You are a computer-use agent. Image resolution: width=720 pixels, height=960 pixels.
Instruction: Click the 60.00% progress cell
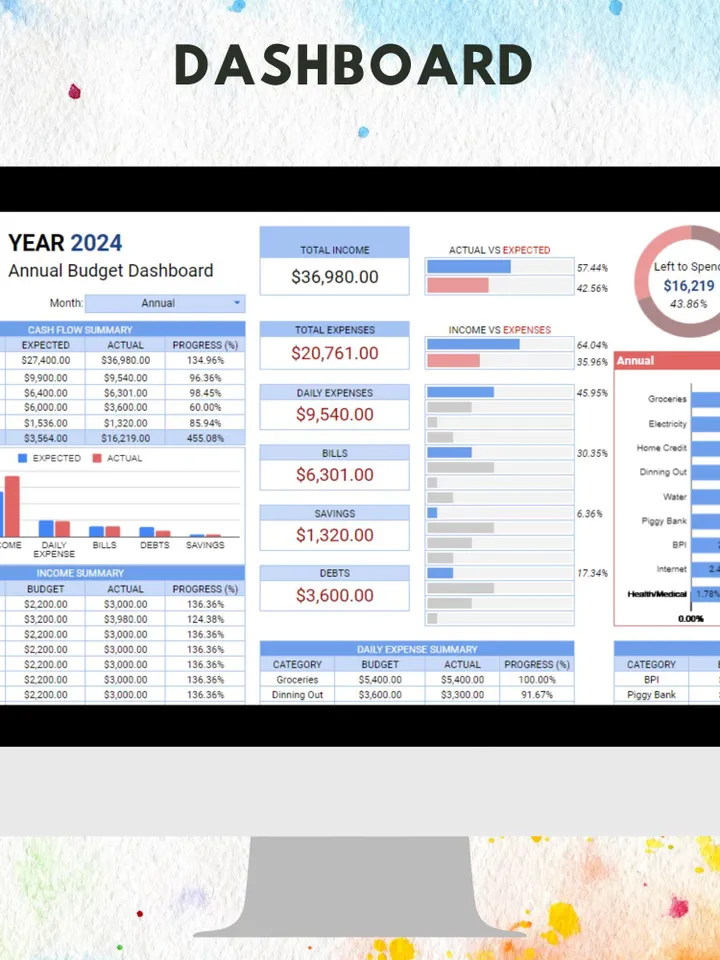[205, 407]
